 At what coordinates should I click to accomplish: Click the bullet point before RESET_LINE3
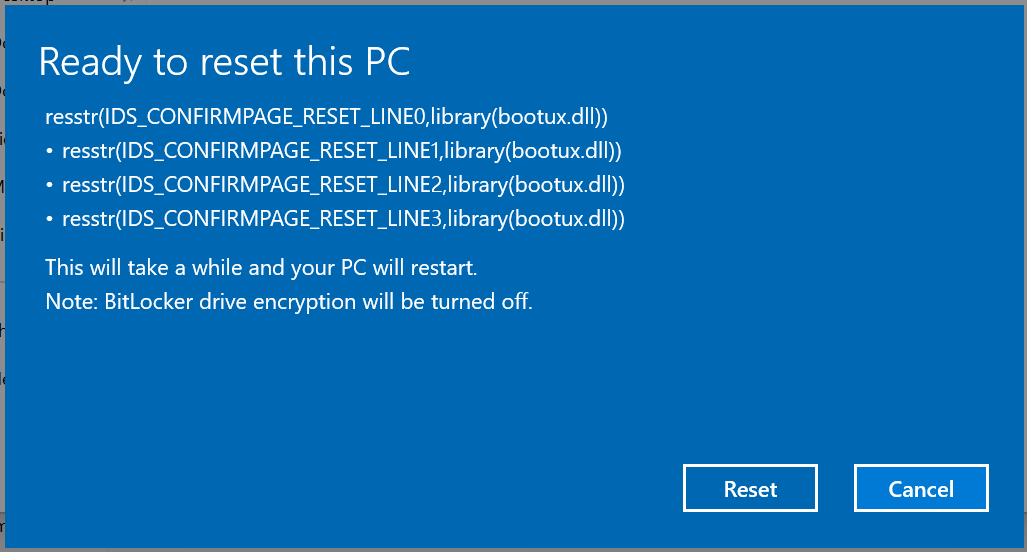click(x=50, y=219)
